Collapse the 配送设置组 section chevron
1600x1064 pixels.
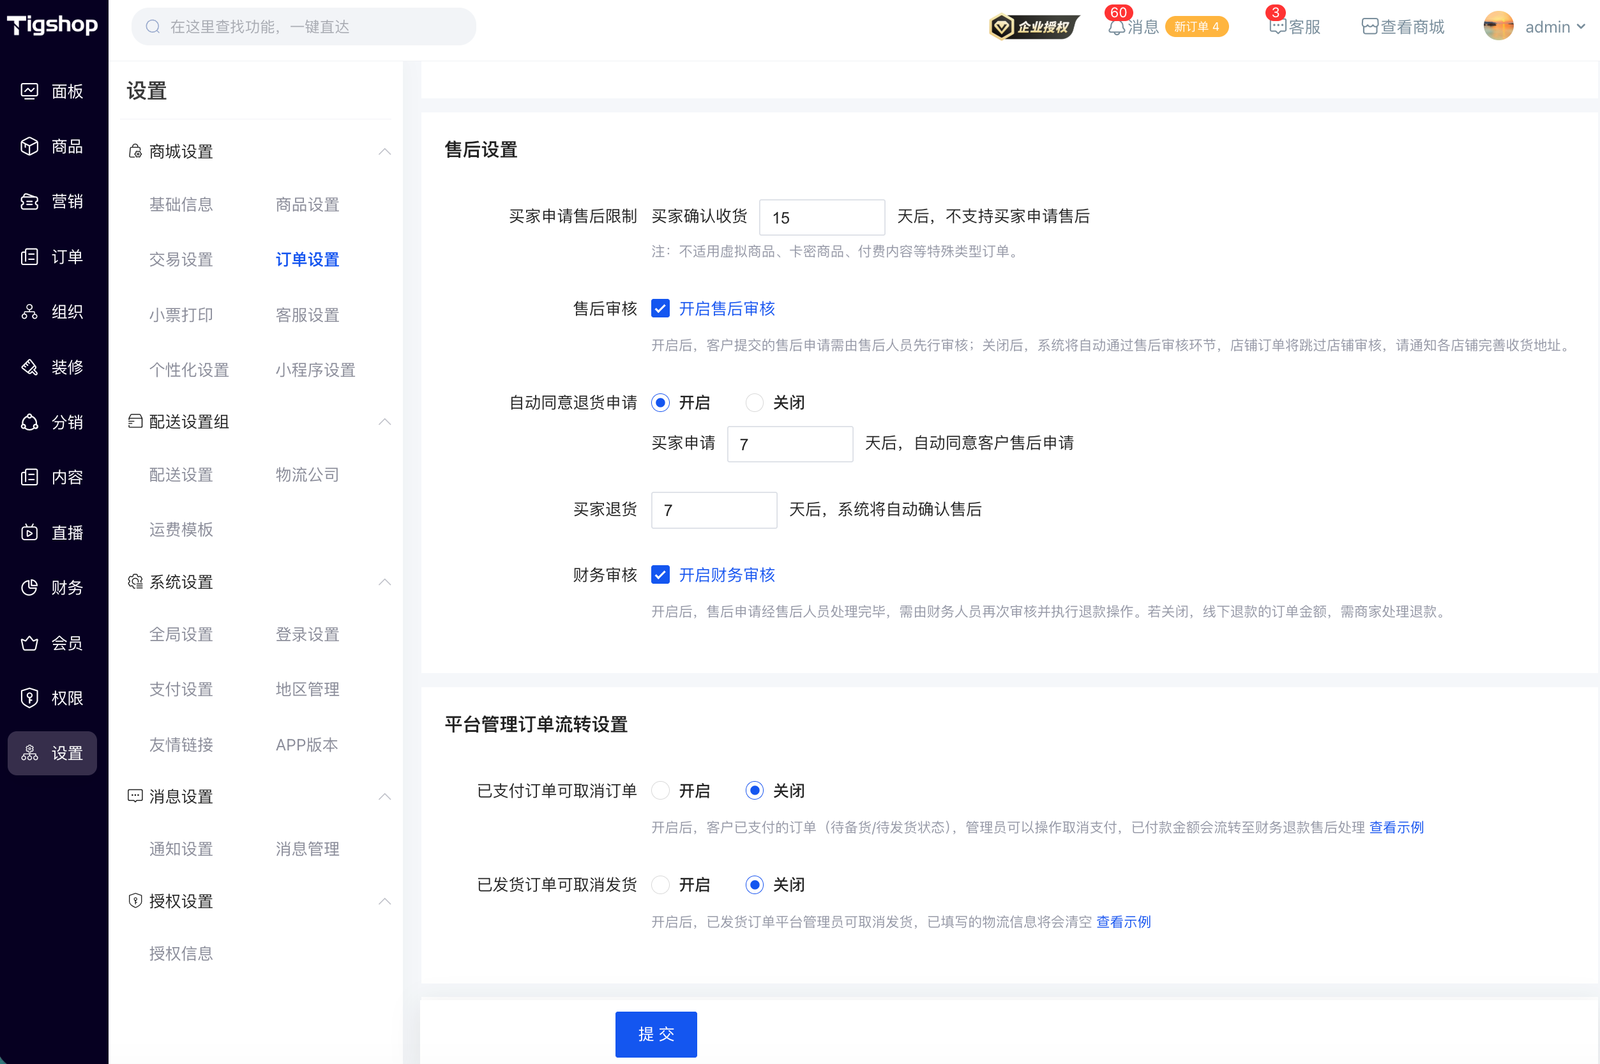[384, 422]
